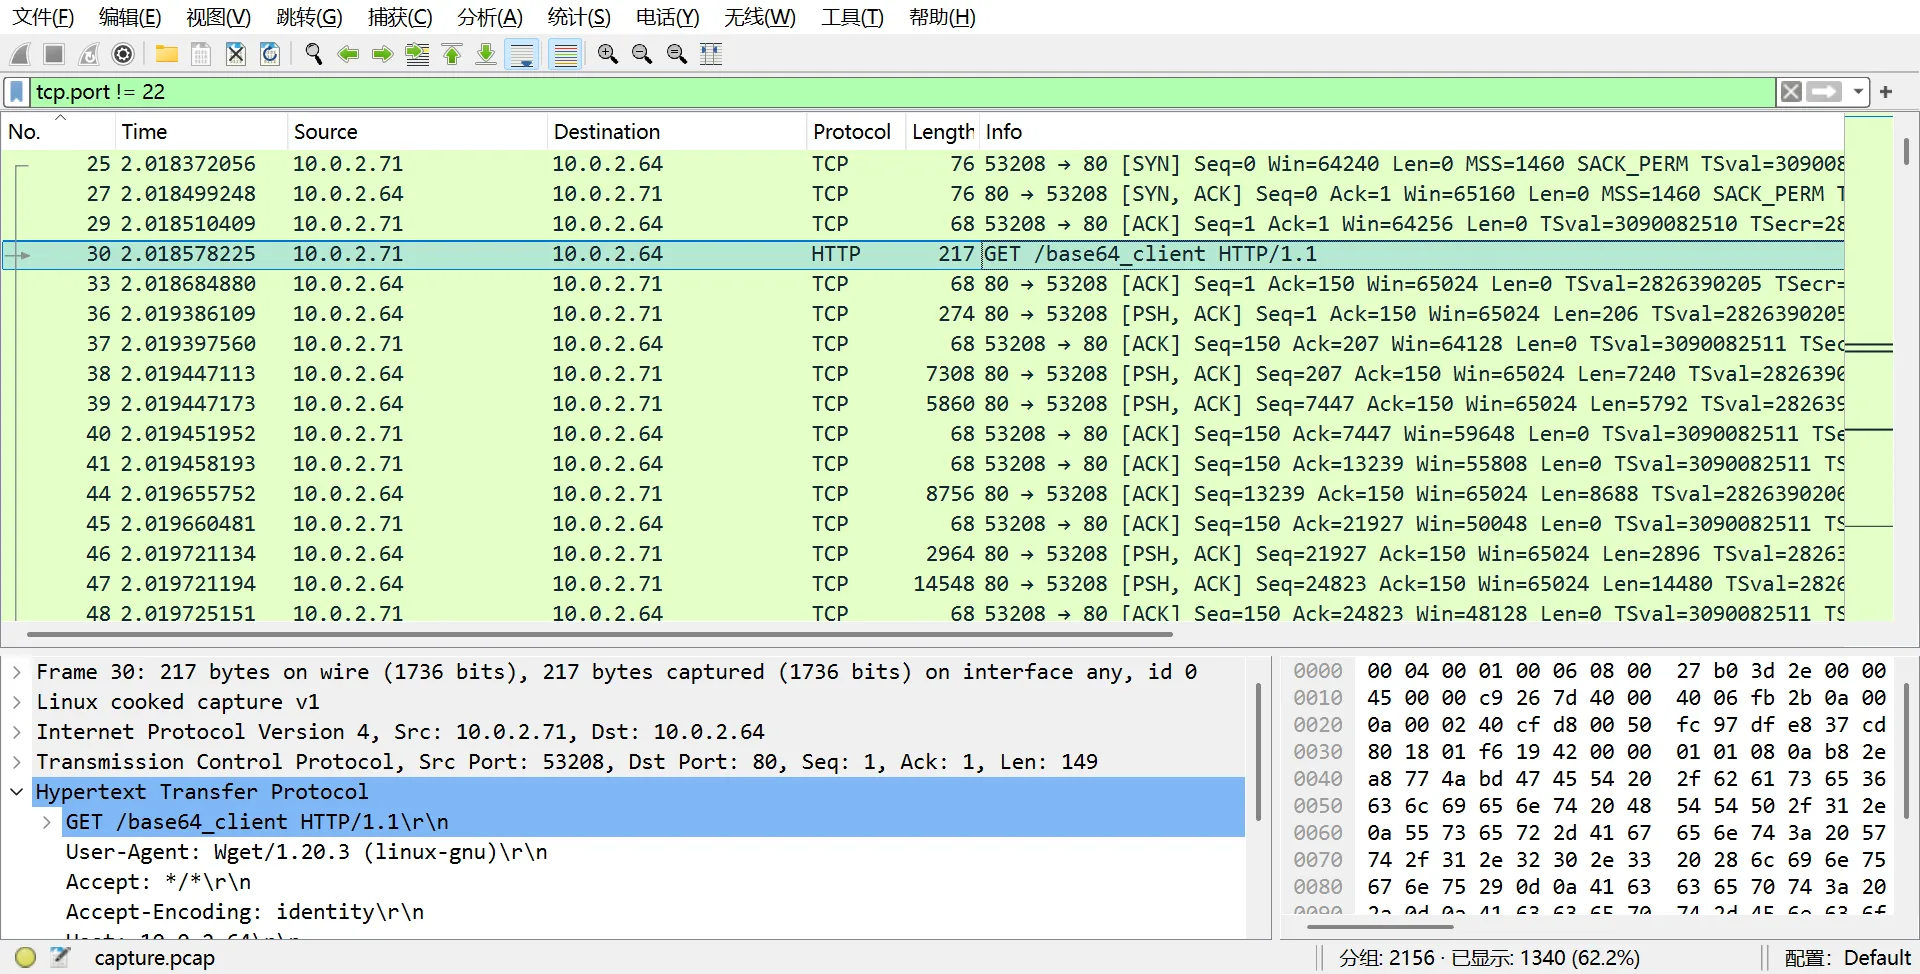This screenshot has height=974, width=1920.
Task: Jump to the first packet
Action: (x=452, y=54)
